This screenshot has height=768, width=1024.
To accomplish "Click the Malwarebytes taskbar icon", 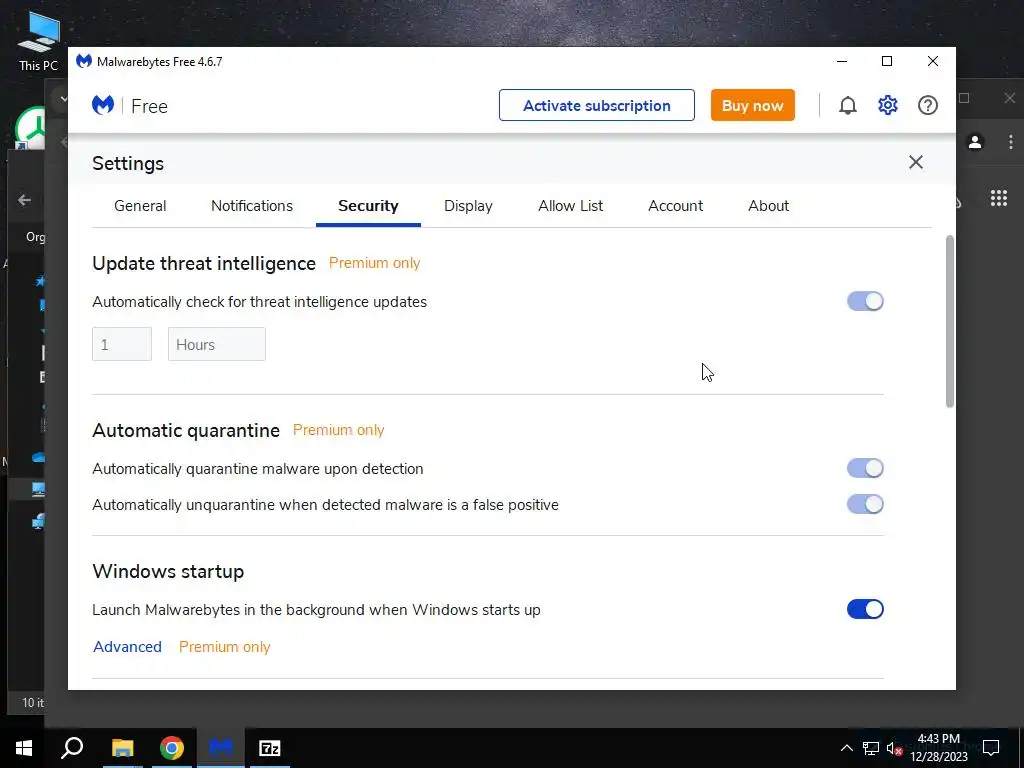I will tap(221, 748).
